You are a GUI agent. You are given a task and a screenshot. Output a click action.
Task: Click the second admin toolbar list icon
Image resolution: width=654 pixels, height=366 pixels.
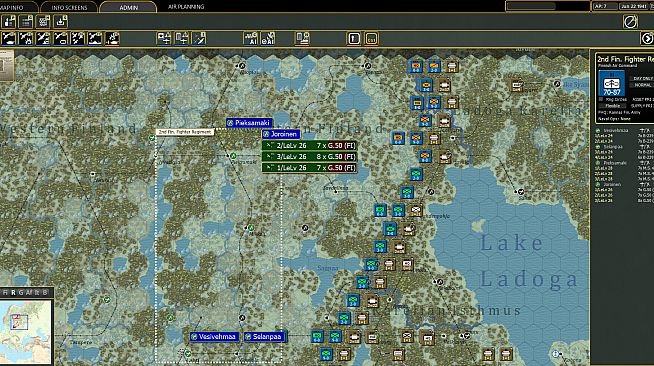[26, 22]
